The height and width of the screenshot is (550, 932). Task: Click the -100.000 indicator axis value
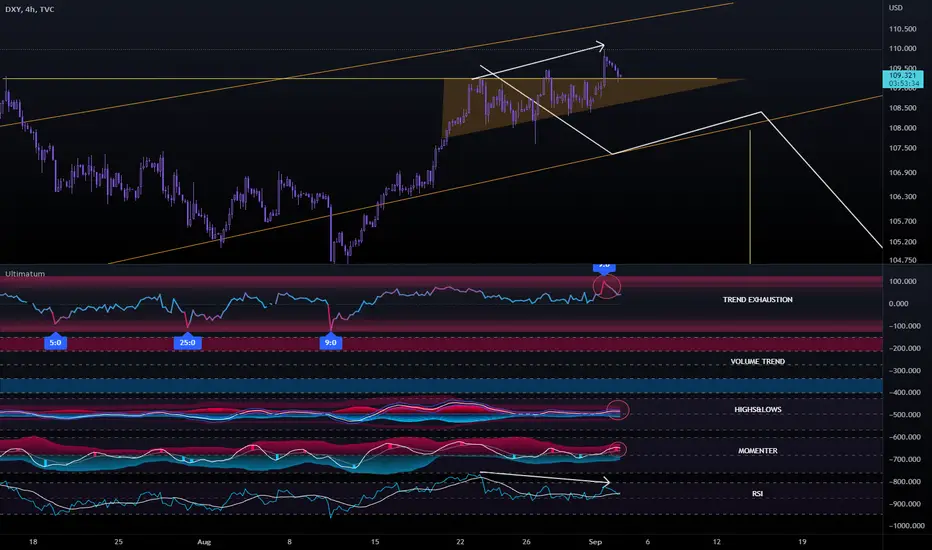point(905,326)
